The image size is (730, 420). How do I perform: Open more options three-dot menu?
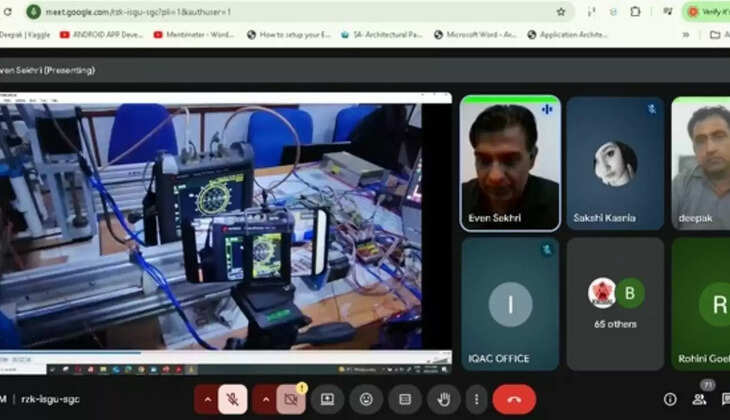476,399
